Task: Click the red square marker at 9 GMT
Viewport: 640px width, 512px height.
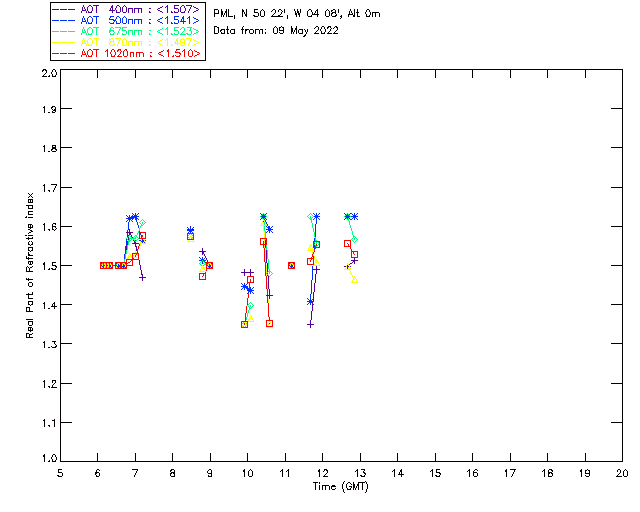Action: 209,265
